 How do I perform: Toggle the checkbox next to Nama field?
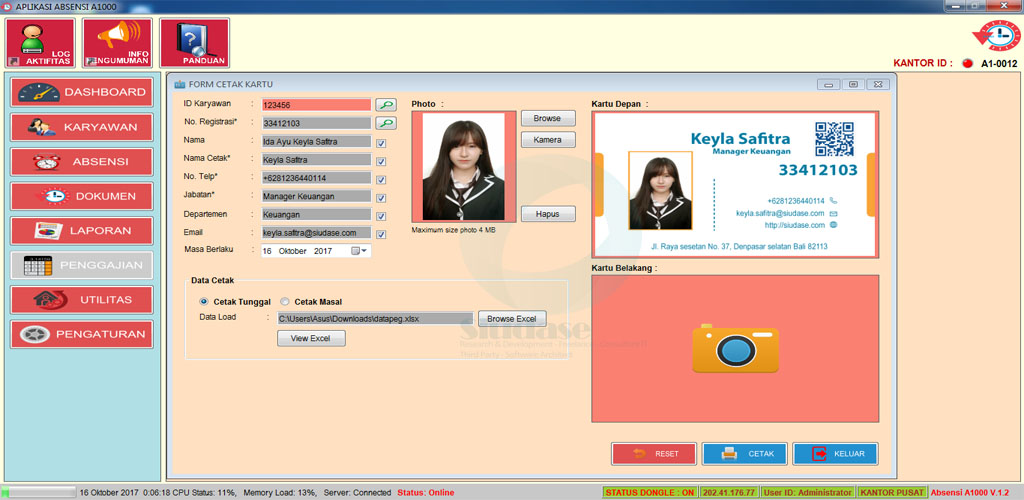[x=381, y=142]
